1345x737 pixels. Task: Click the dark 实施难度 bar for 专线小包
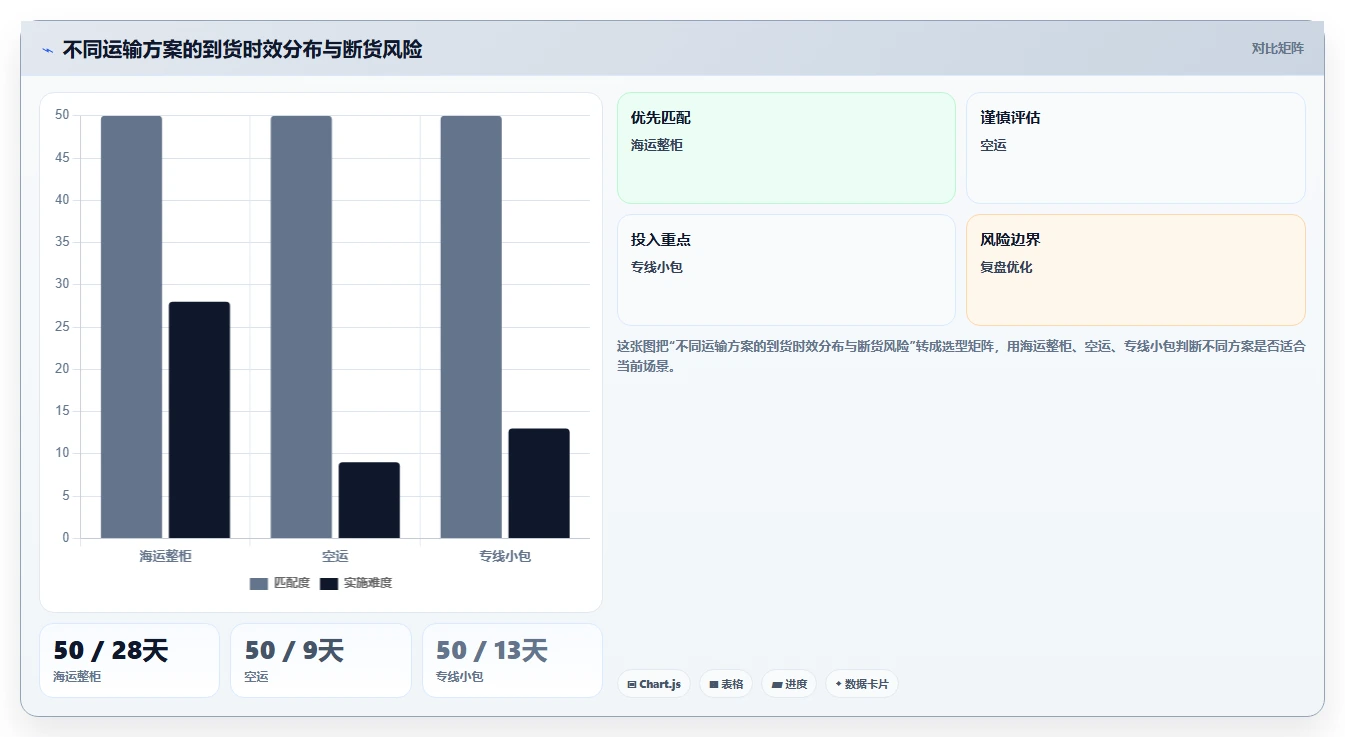pyautogui.click(x=539, y=483)
